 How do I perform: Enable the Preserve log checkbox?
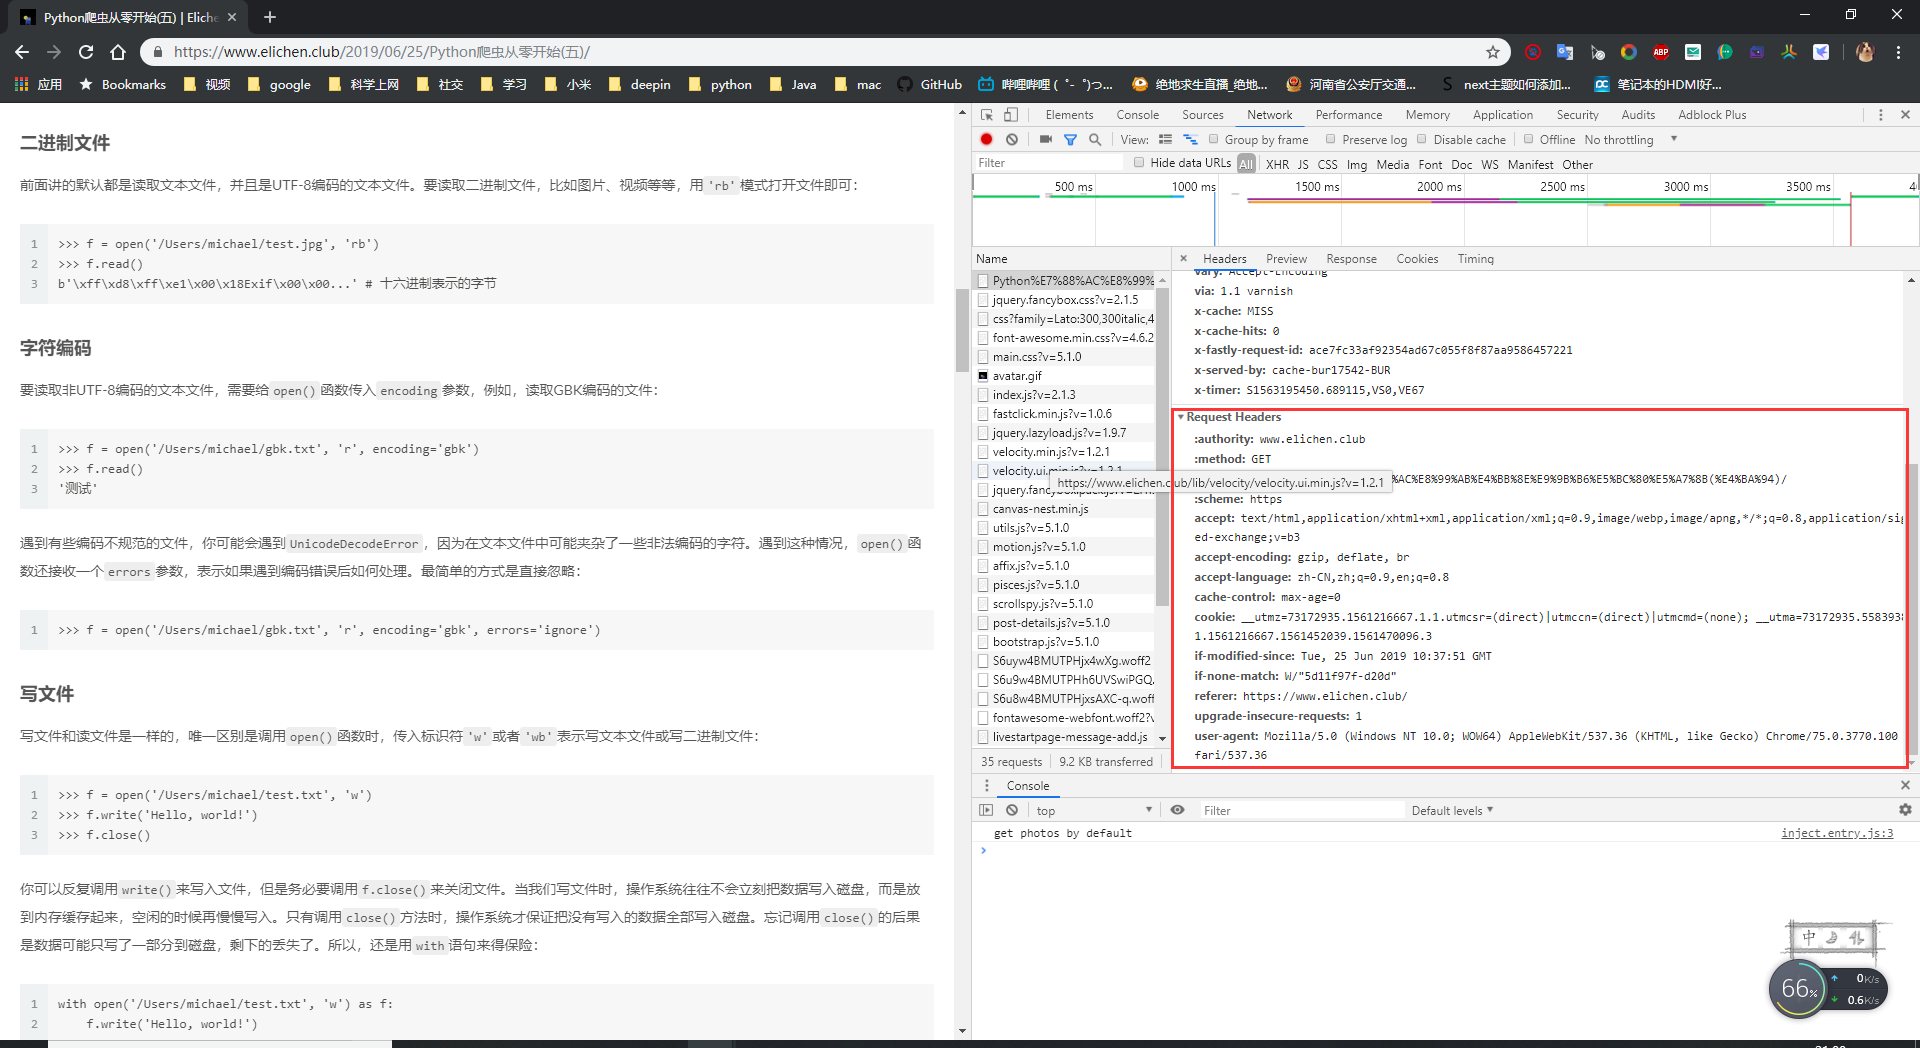pyautogui.click(x=1331, y=139)
